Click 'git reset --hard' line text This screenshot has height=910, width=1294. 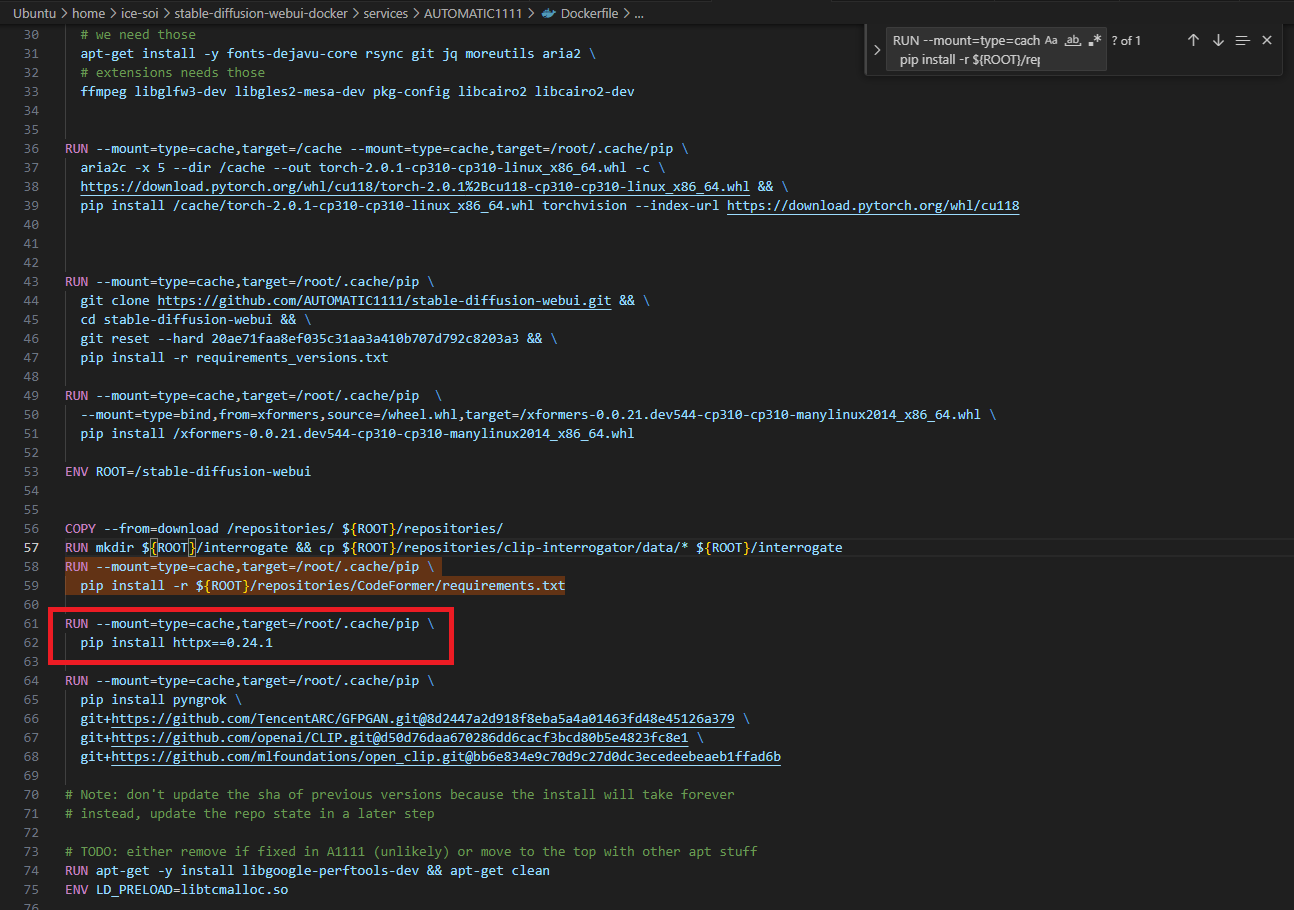coord(319,339)
